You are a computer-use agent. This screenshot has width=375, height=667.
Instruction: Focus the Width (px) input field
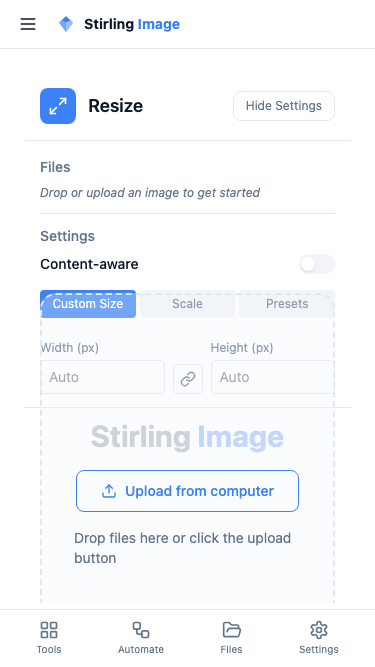click(103, 377)
